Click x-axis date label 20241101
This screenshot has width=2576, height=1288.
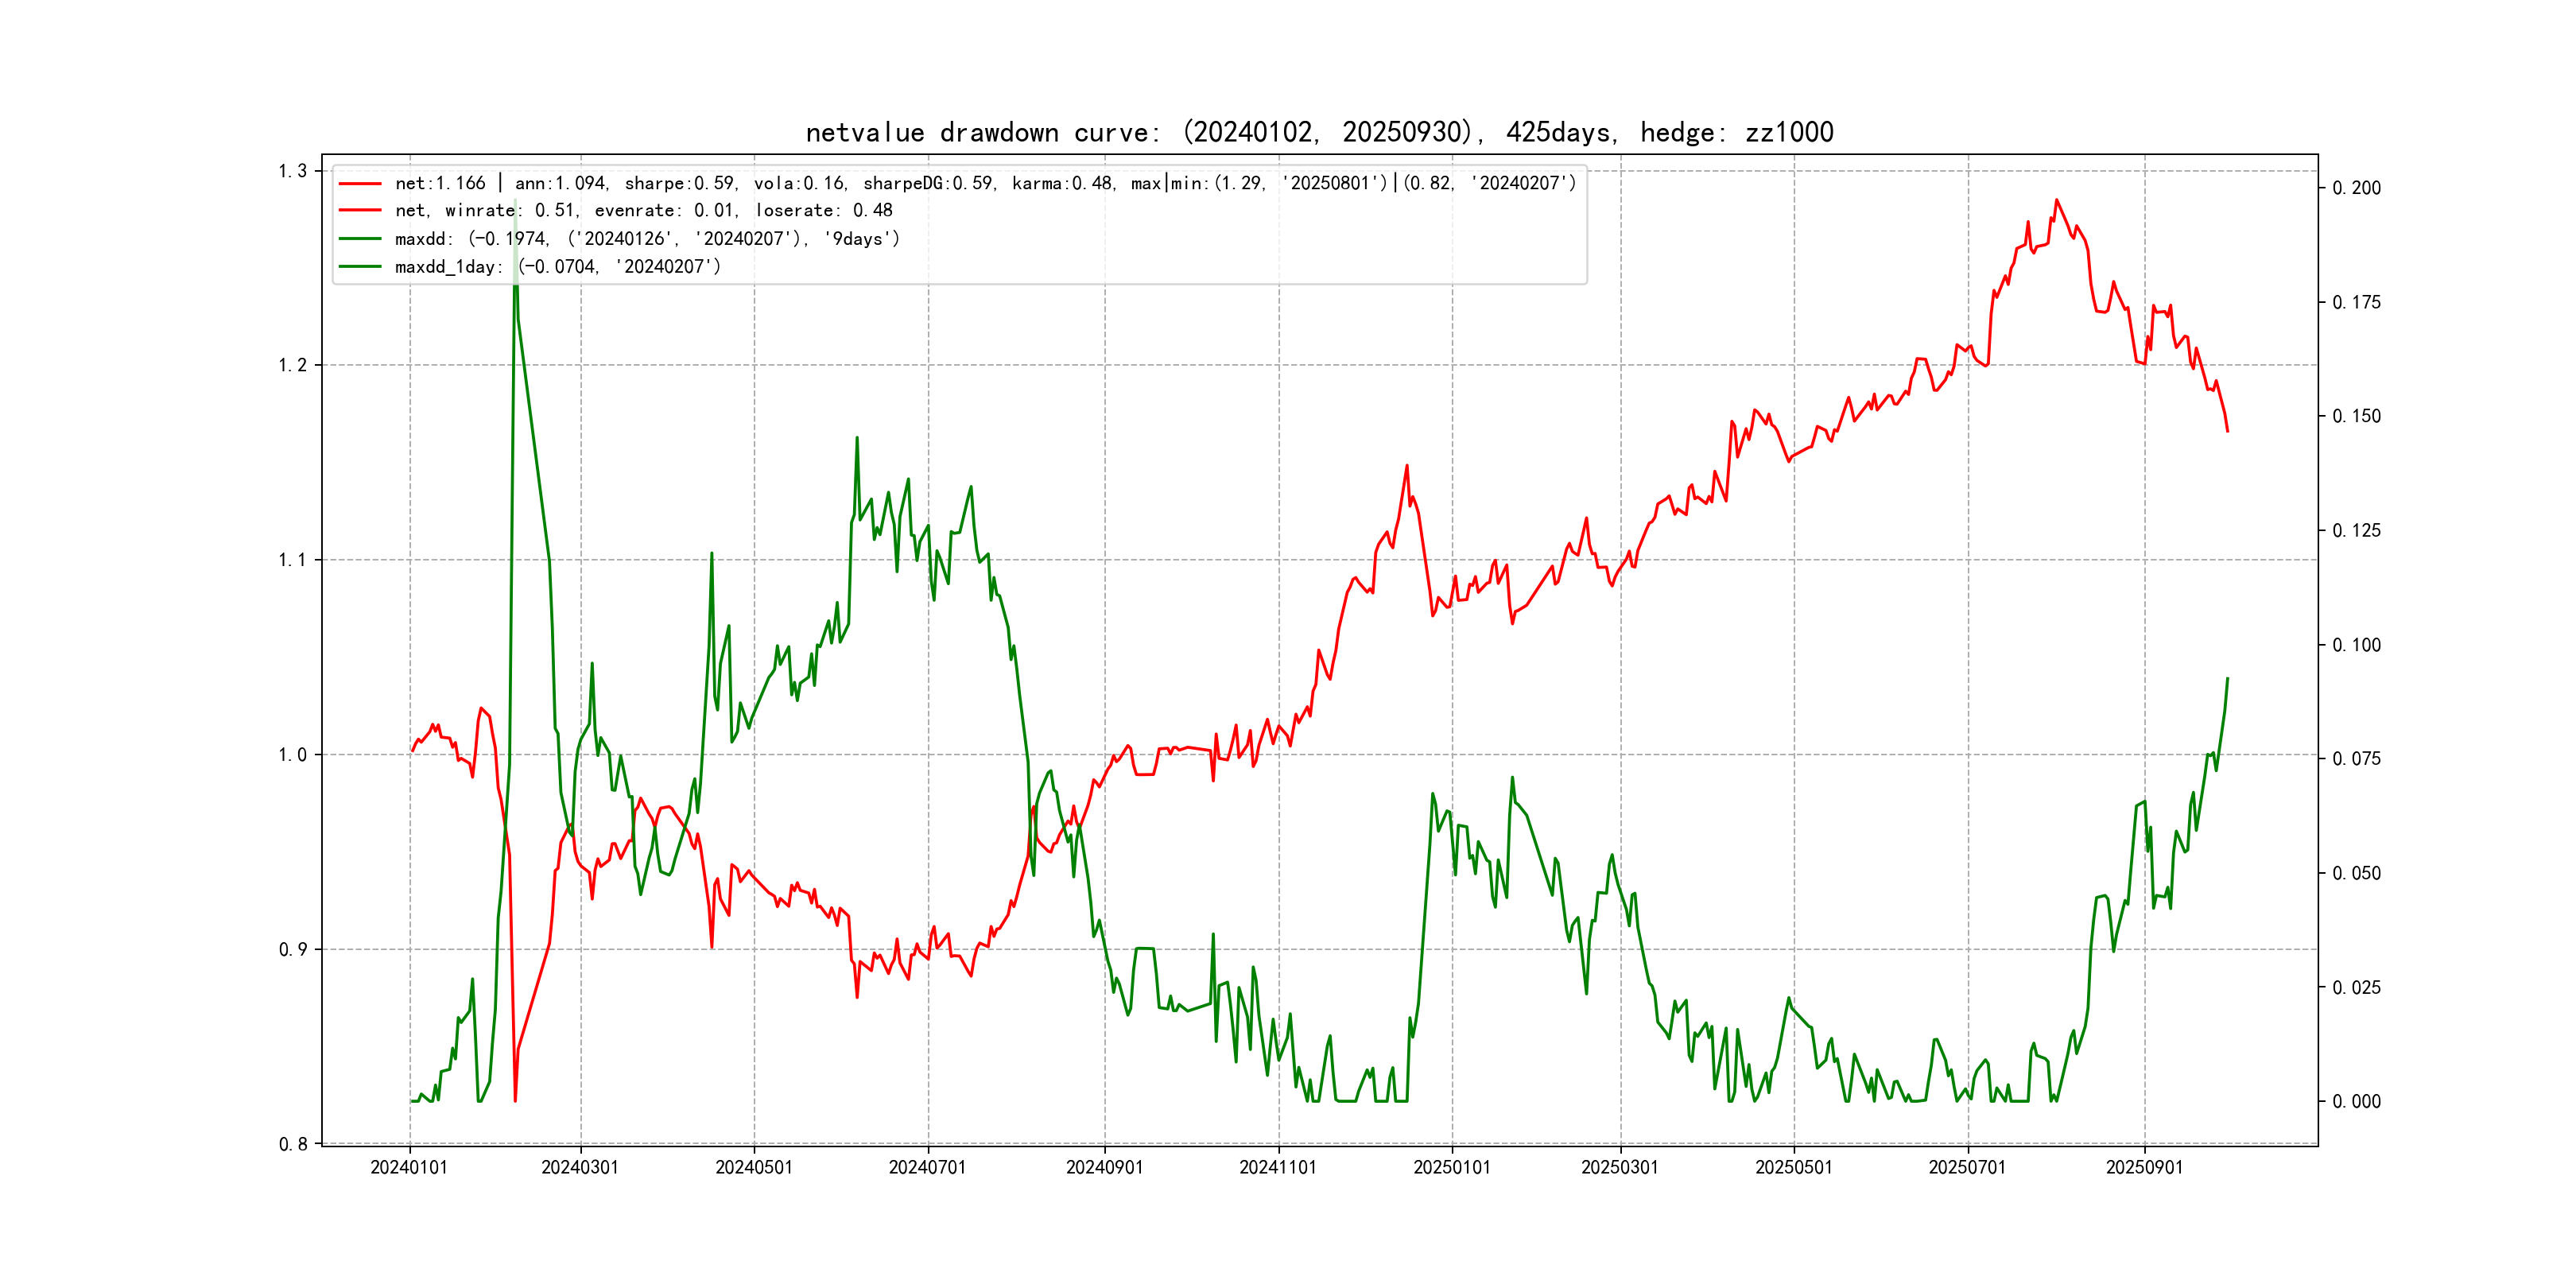1278,1168
